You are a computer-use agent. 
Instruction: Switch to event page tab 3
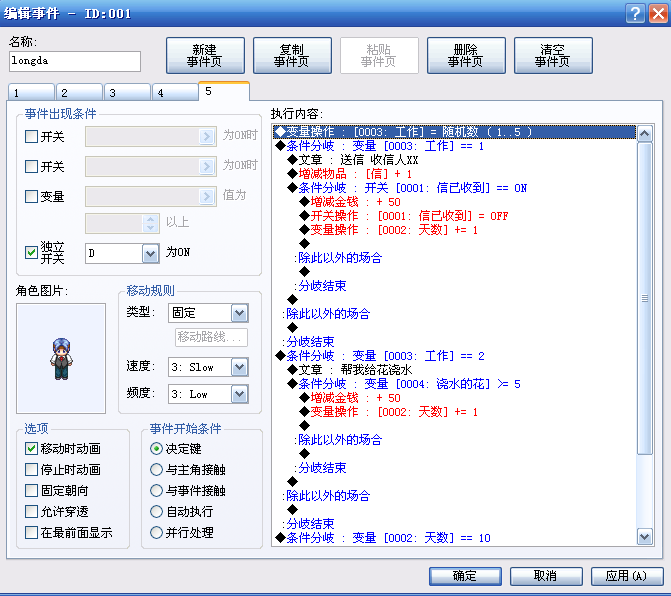(x=127, y=92)
